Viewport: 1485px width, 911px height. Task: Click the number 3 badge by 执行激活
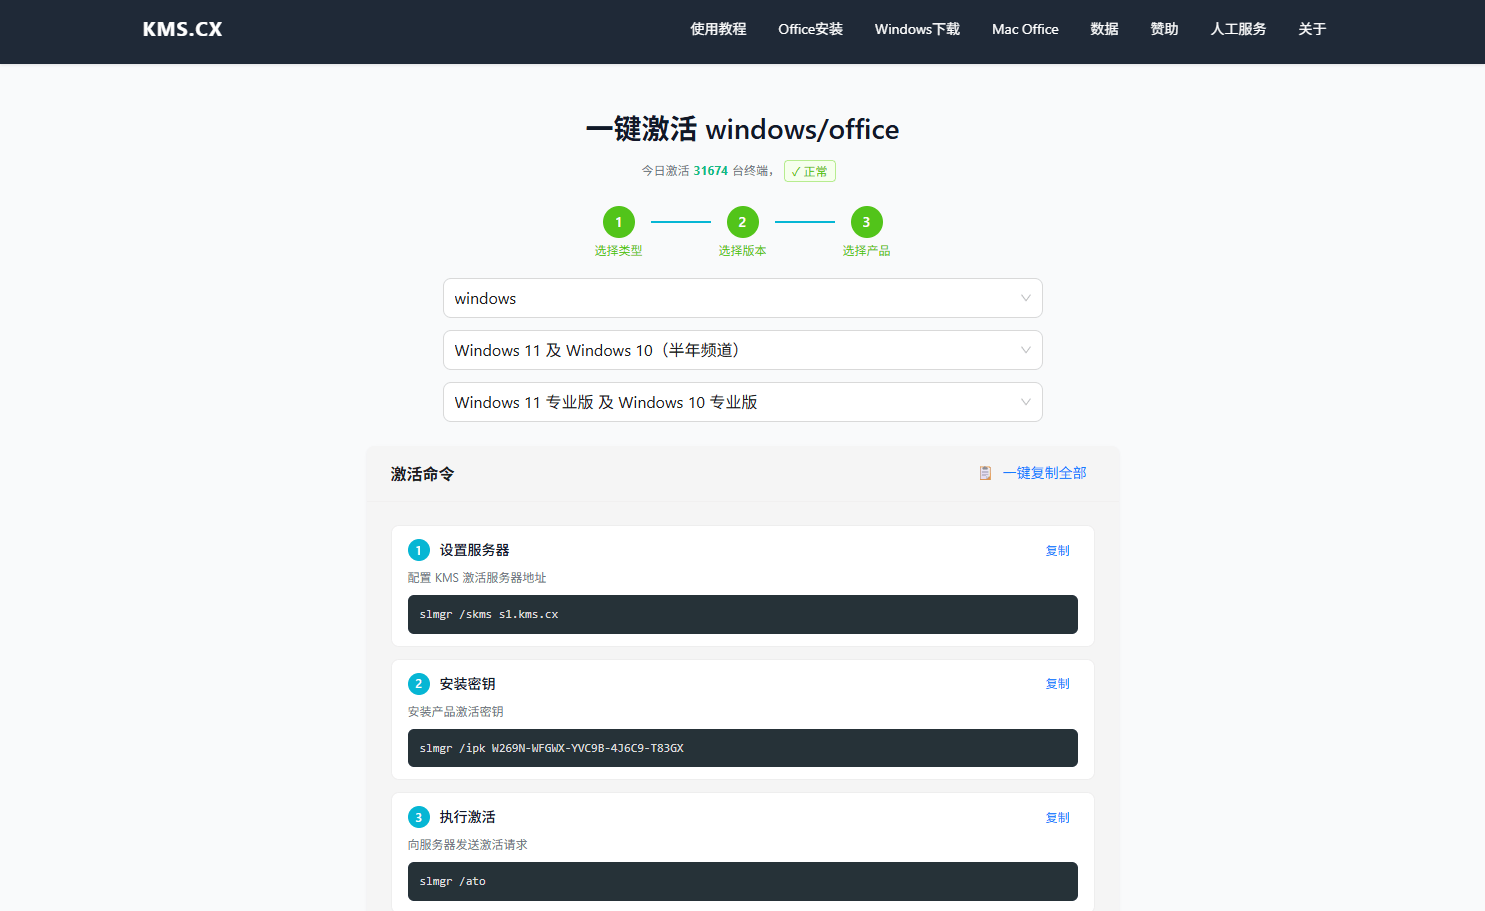[419, 817]
